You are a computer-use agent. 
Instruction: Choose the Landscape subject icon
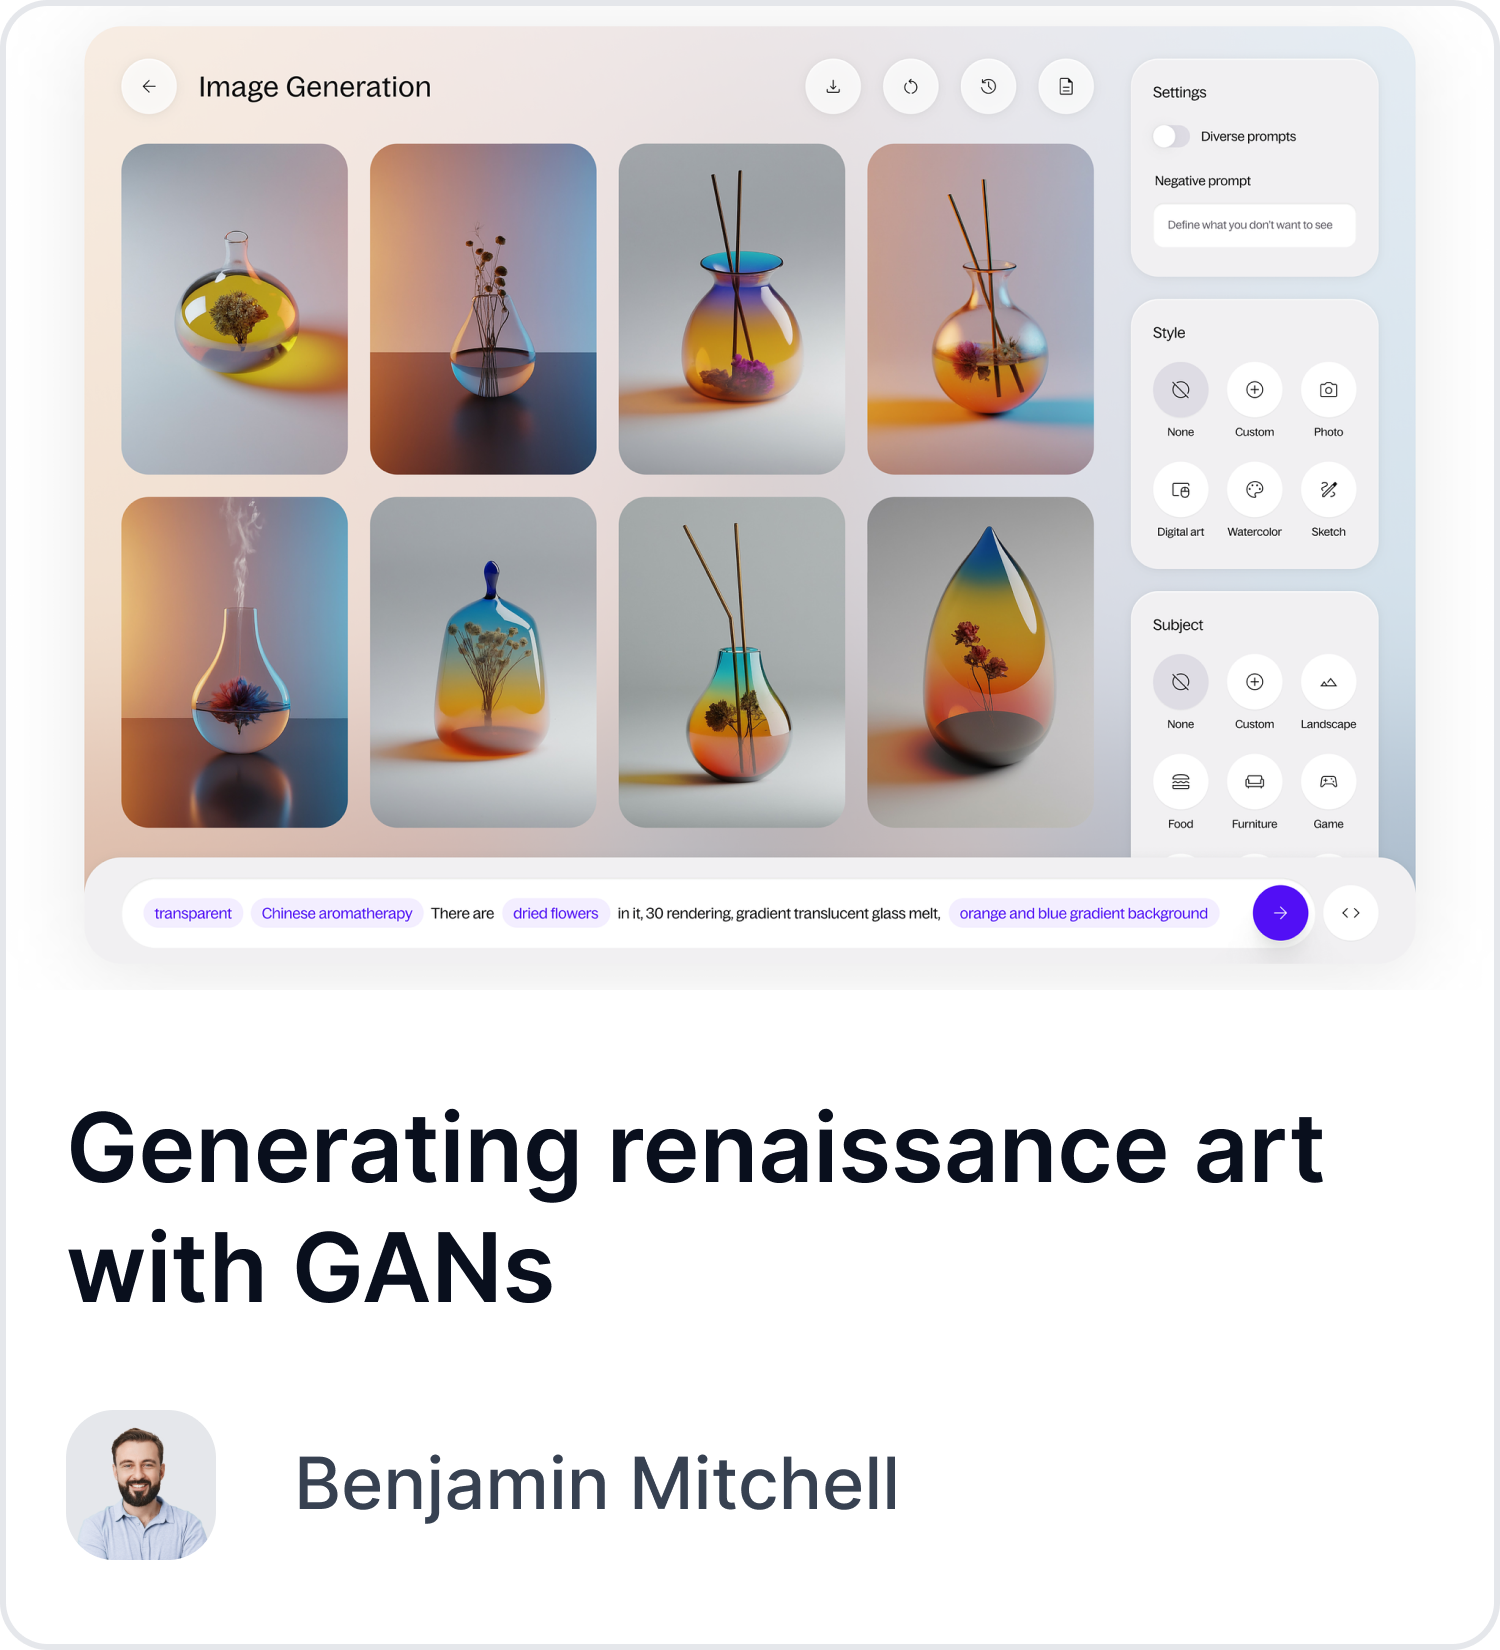[x=1328, y=682]
